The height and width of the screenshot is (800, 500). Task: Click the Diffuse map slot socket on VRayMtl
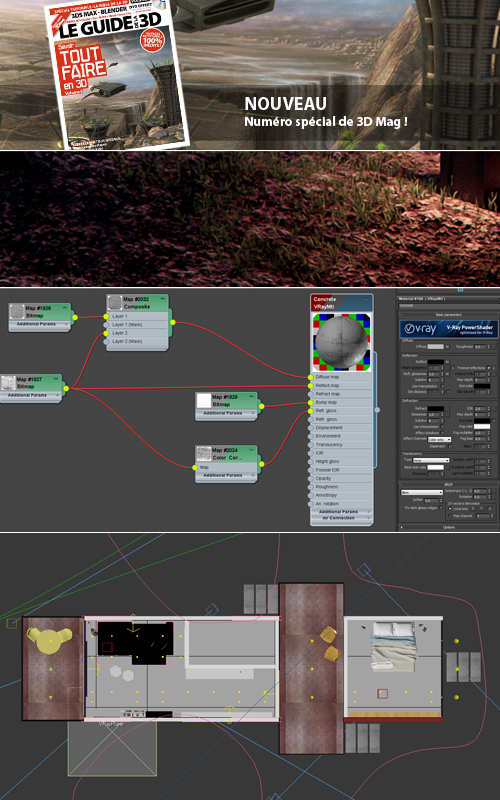(x=311, y=377)
